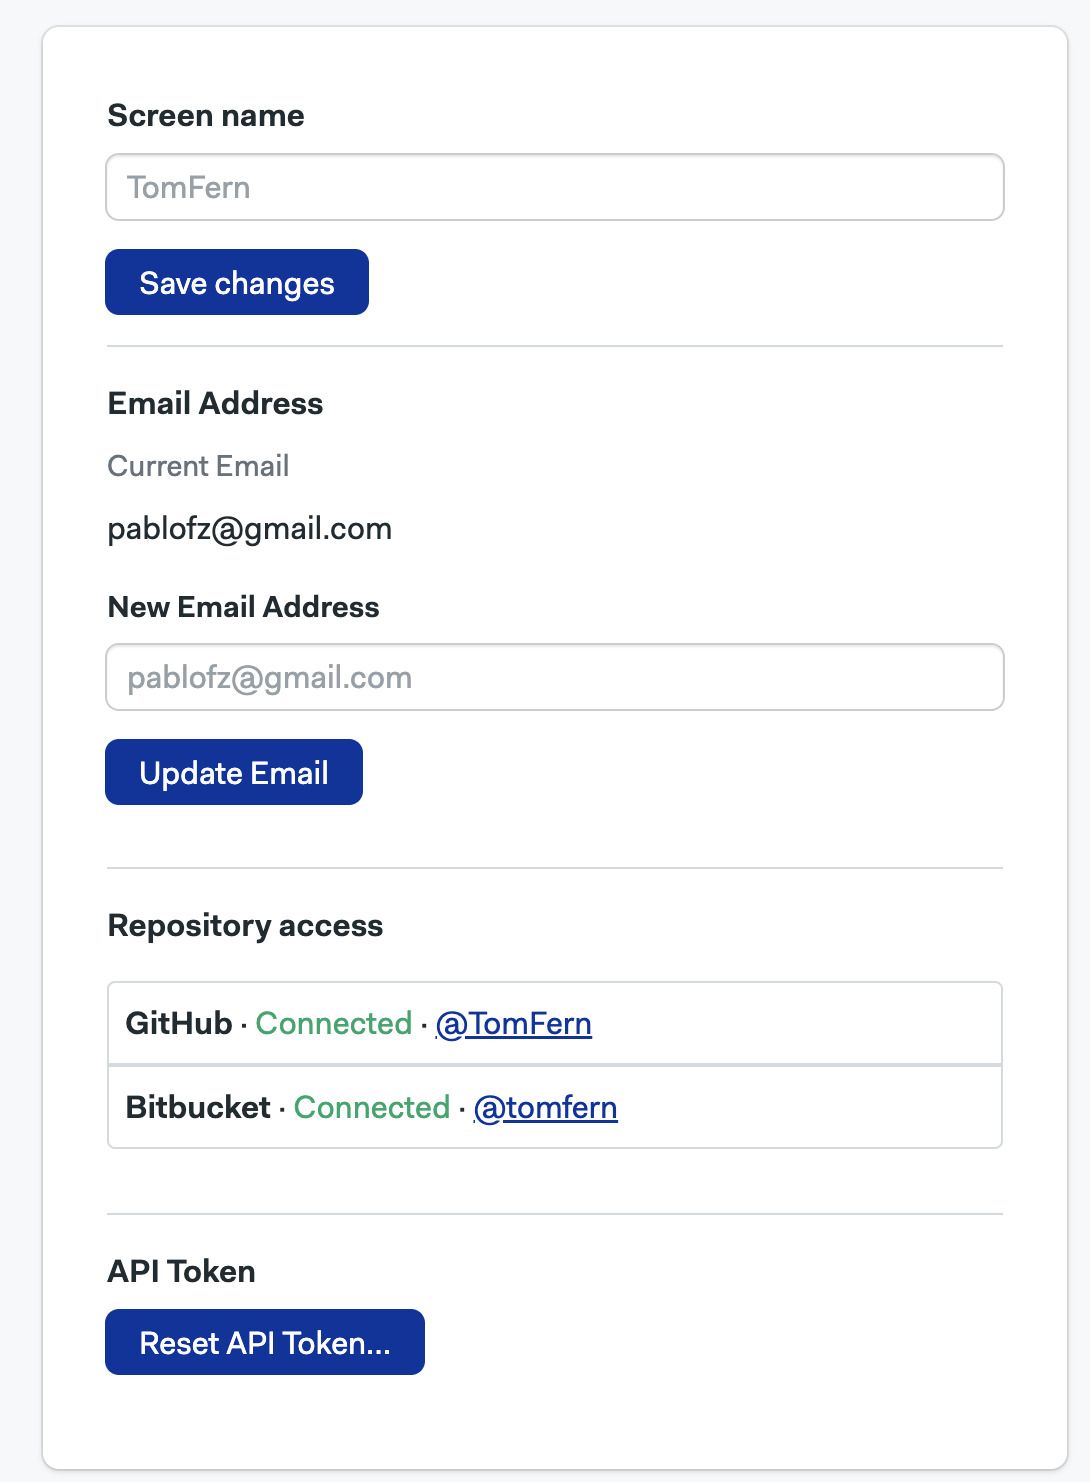Image resolution: width=1090 pixels, height=1482 pixels.
Task: Click empty space in the Bitbucket access row
Action: (810, 1107)
